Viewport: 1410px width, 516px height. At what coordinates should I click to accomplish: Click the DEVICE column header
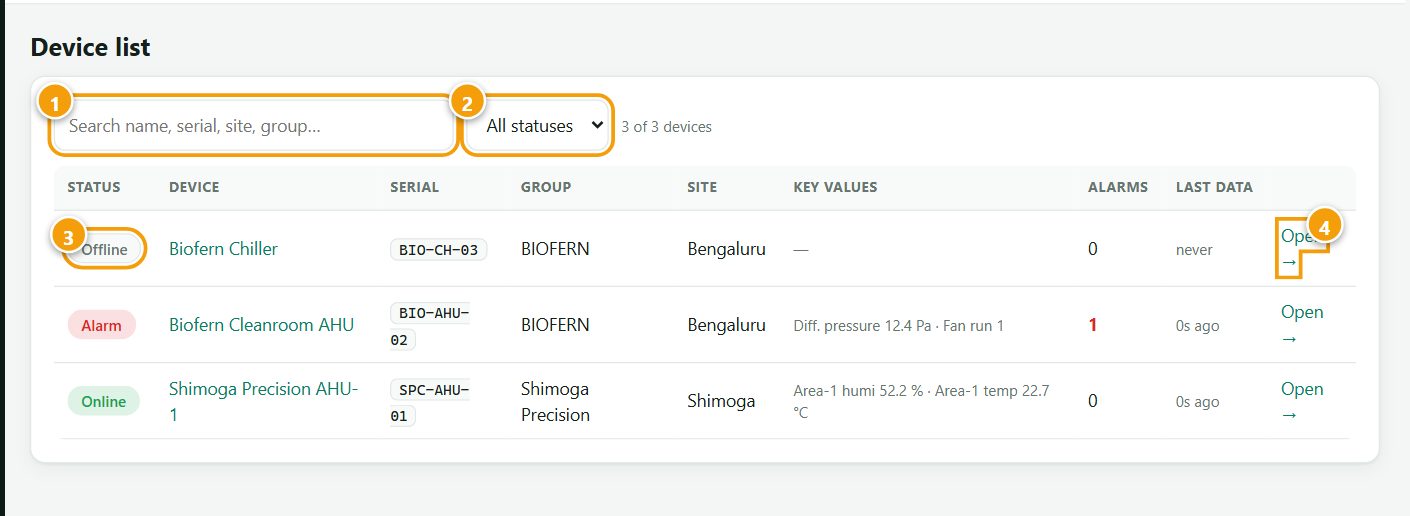pyautogui.click(x=194, y=187)
